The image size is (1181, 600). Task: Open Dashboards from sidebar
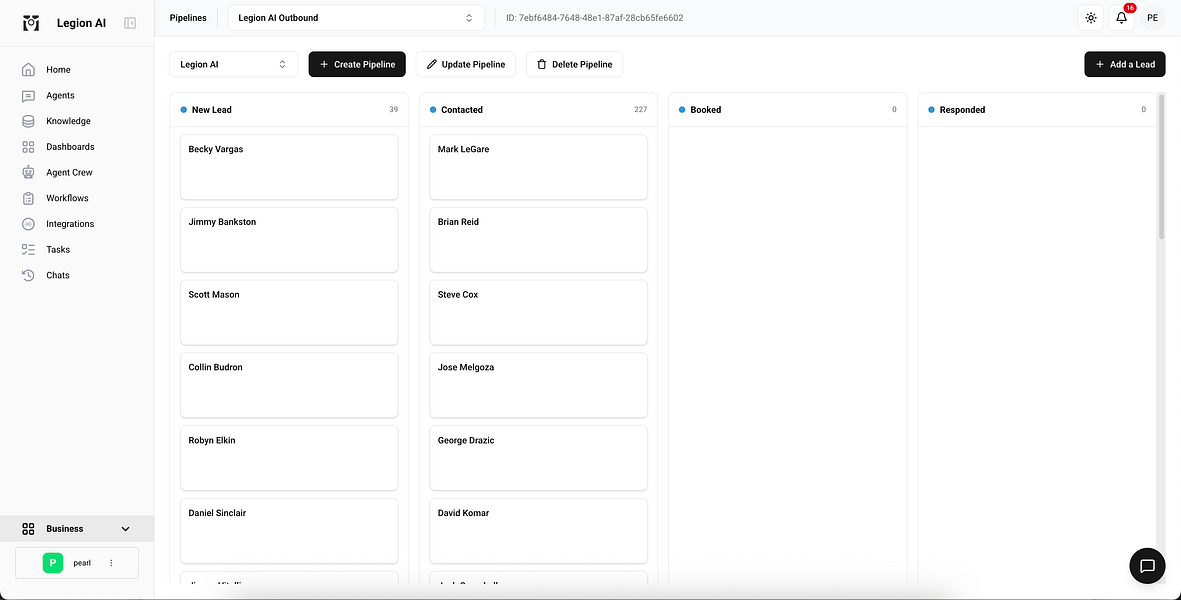coord(70,147)
